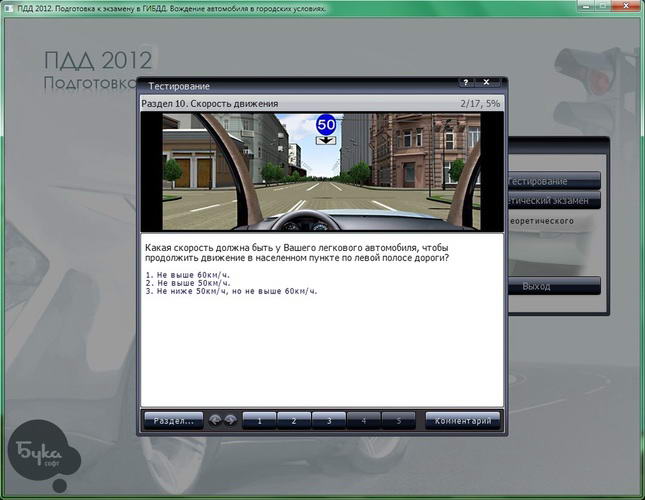
Task: Click Выход in the background menu
Action: point(554,286)
